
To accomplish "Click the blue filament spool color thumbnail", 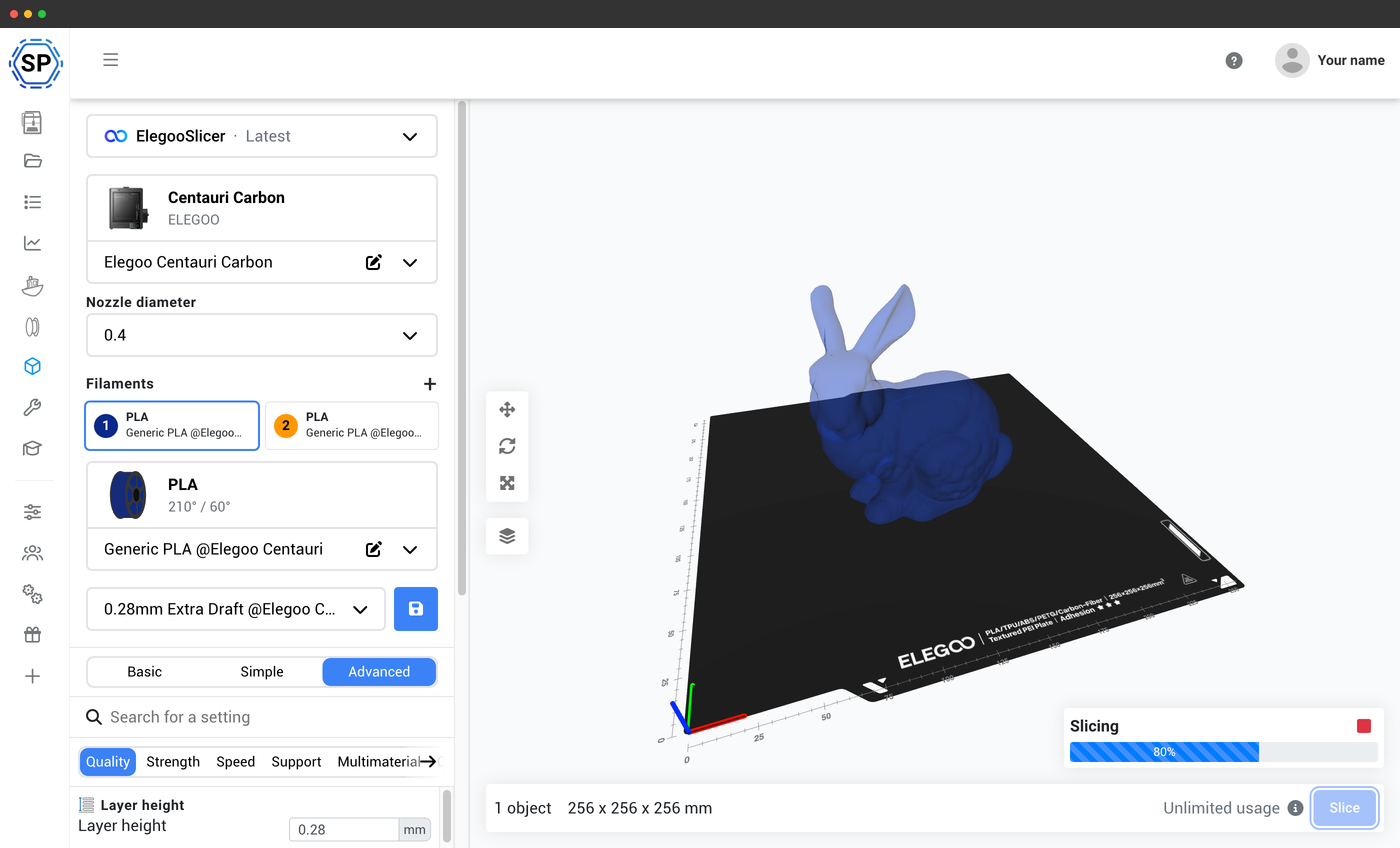I will tap(126, 495).
